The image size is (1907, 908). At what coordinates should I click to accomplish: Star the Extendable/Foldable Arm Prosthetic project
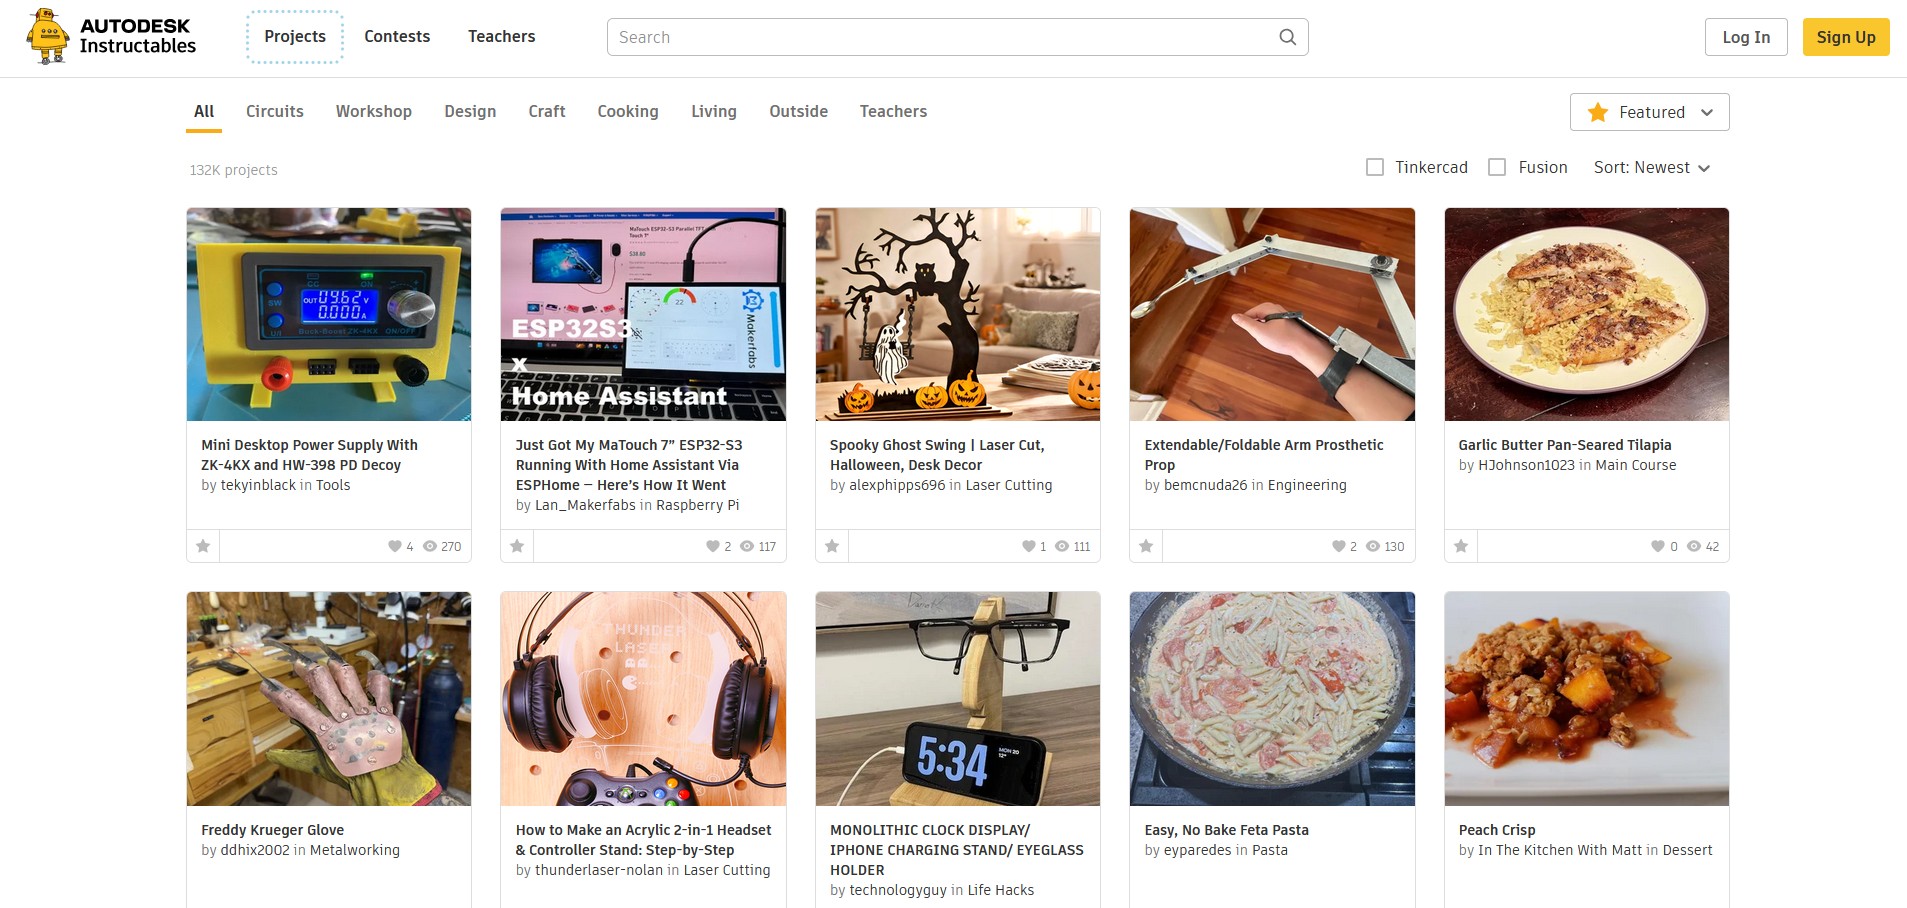click(x=1146, y=546)
